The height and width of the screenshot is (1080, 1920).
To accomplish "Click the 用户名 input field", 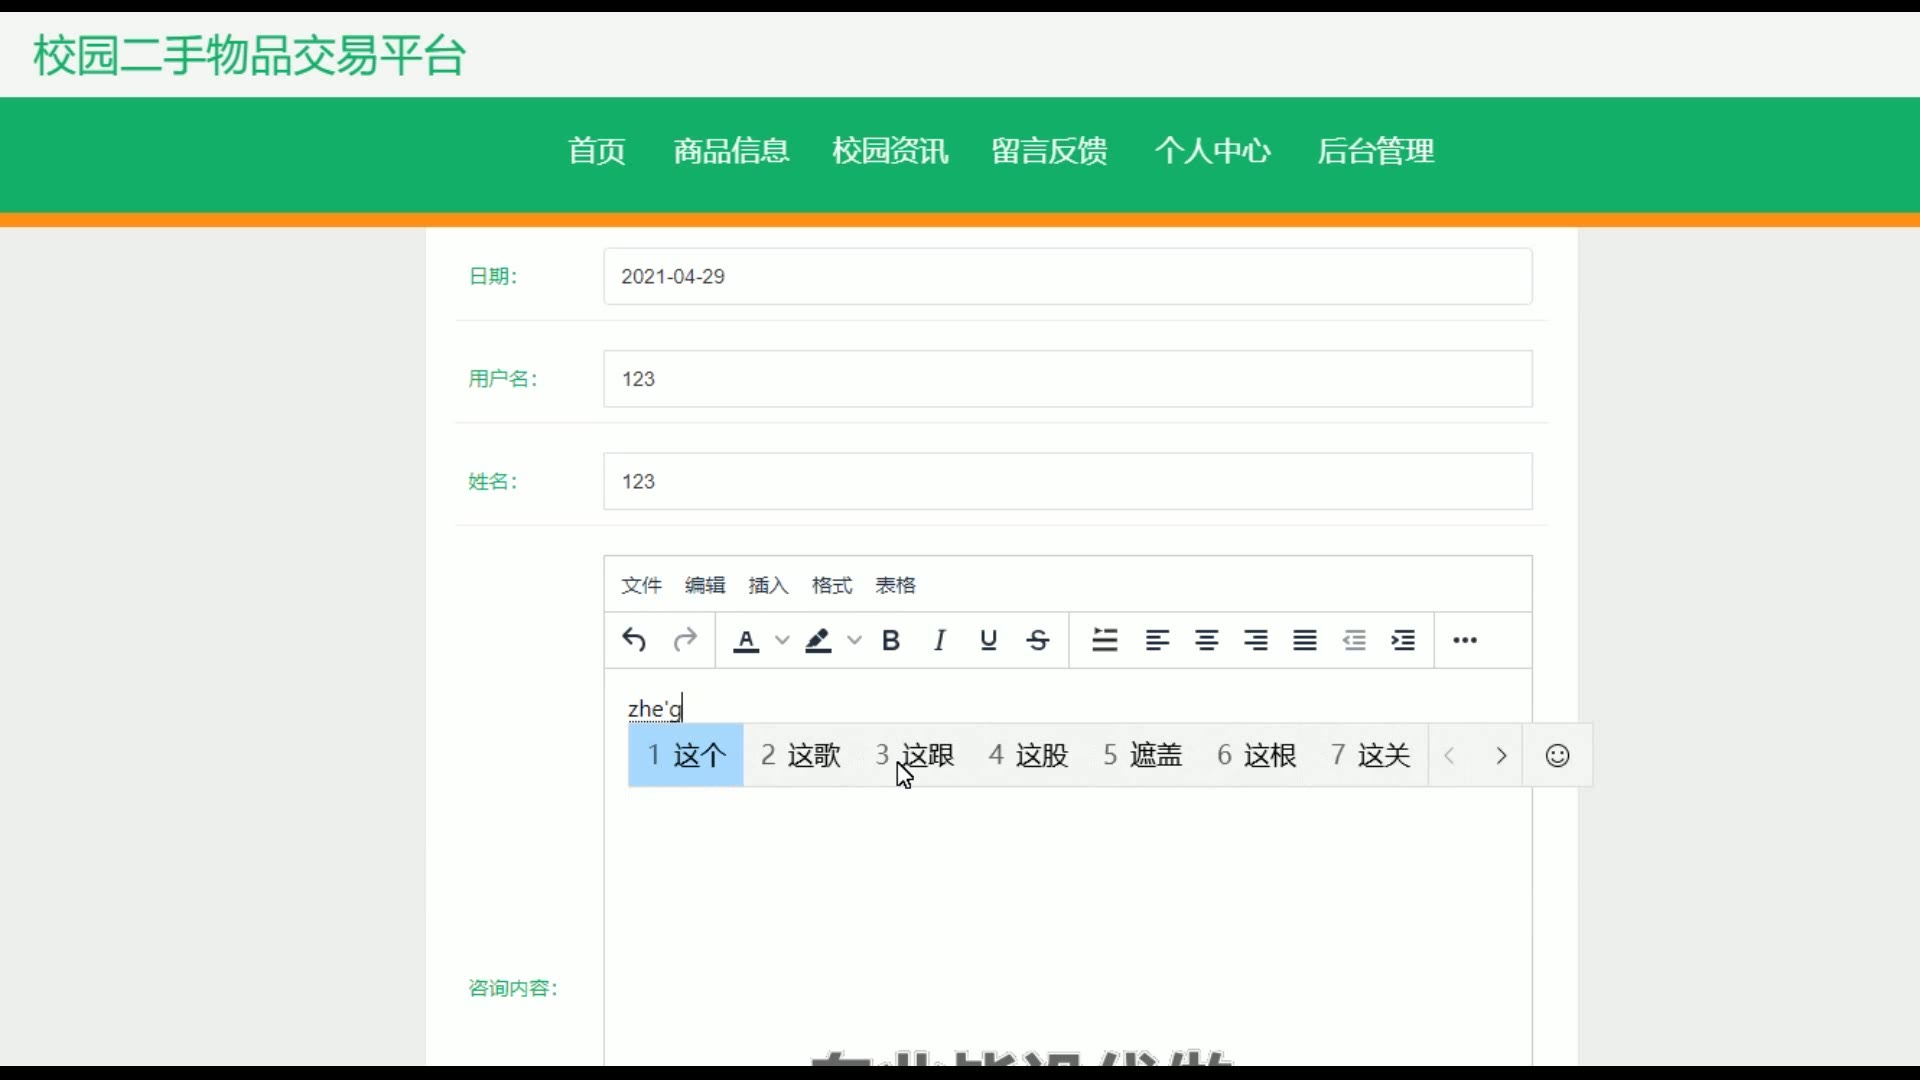I will click(1068, 379).
